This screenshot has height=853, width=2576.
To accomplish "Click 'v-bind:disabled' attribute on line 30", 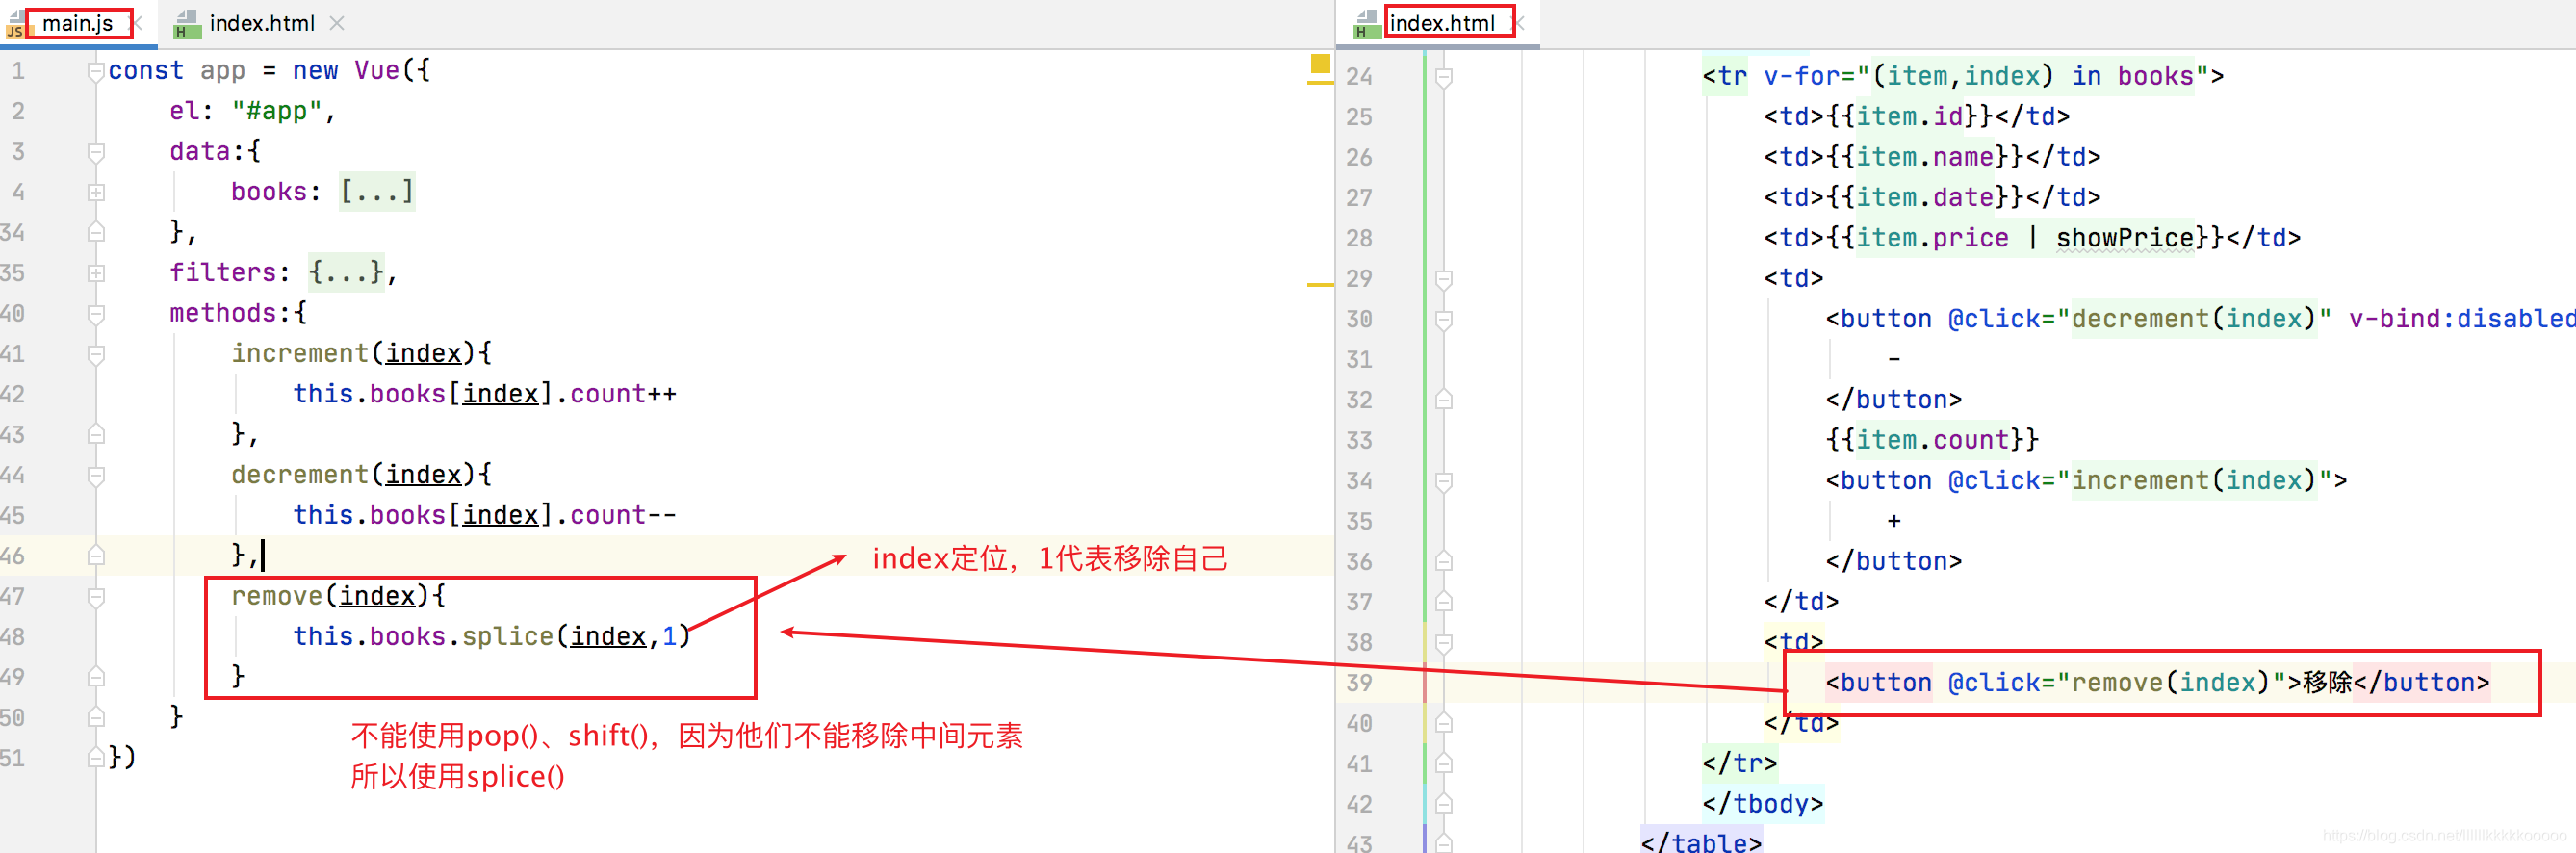I will tap(2462, 318).
